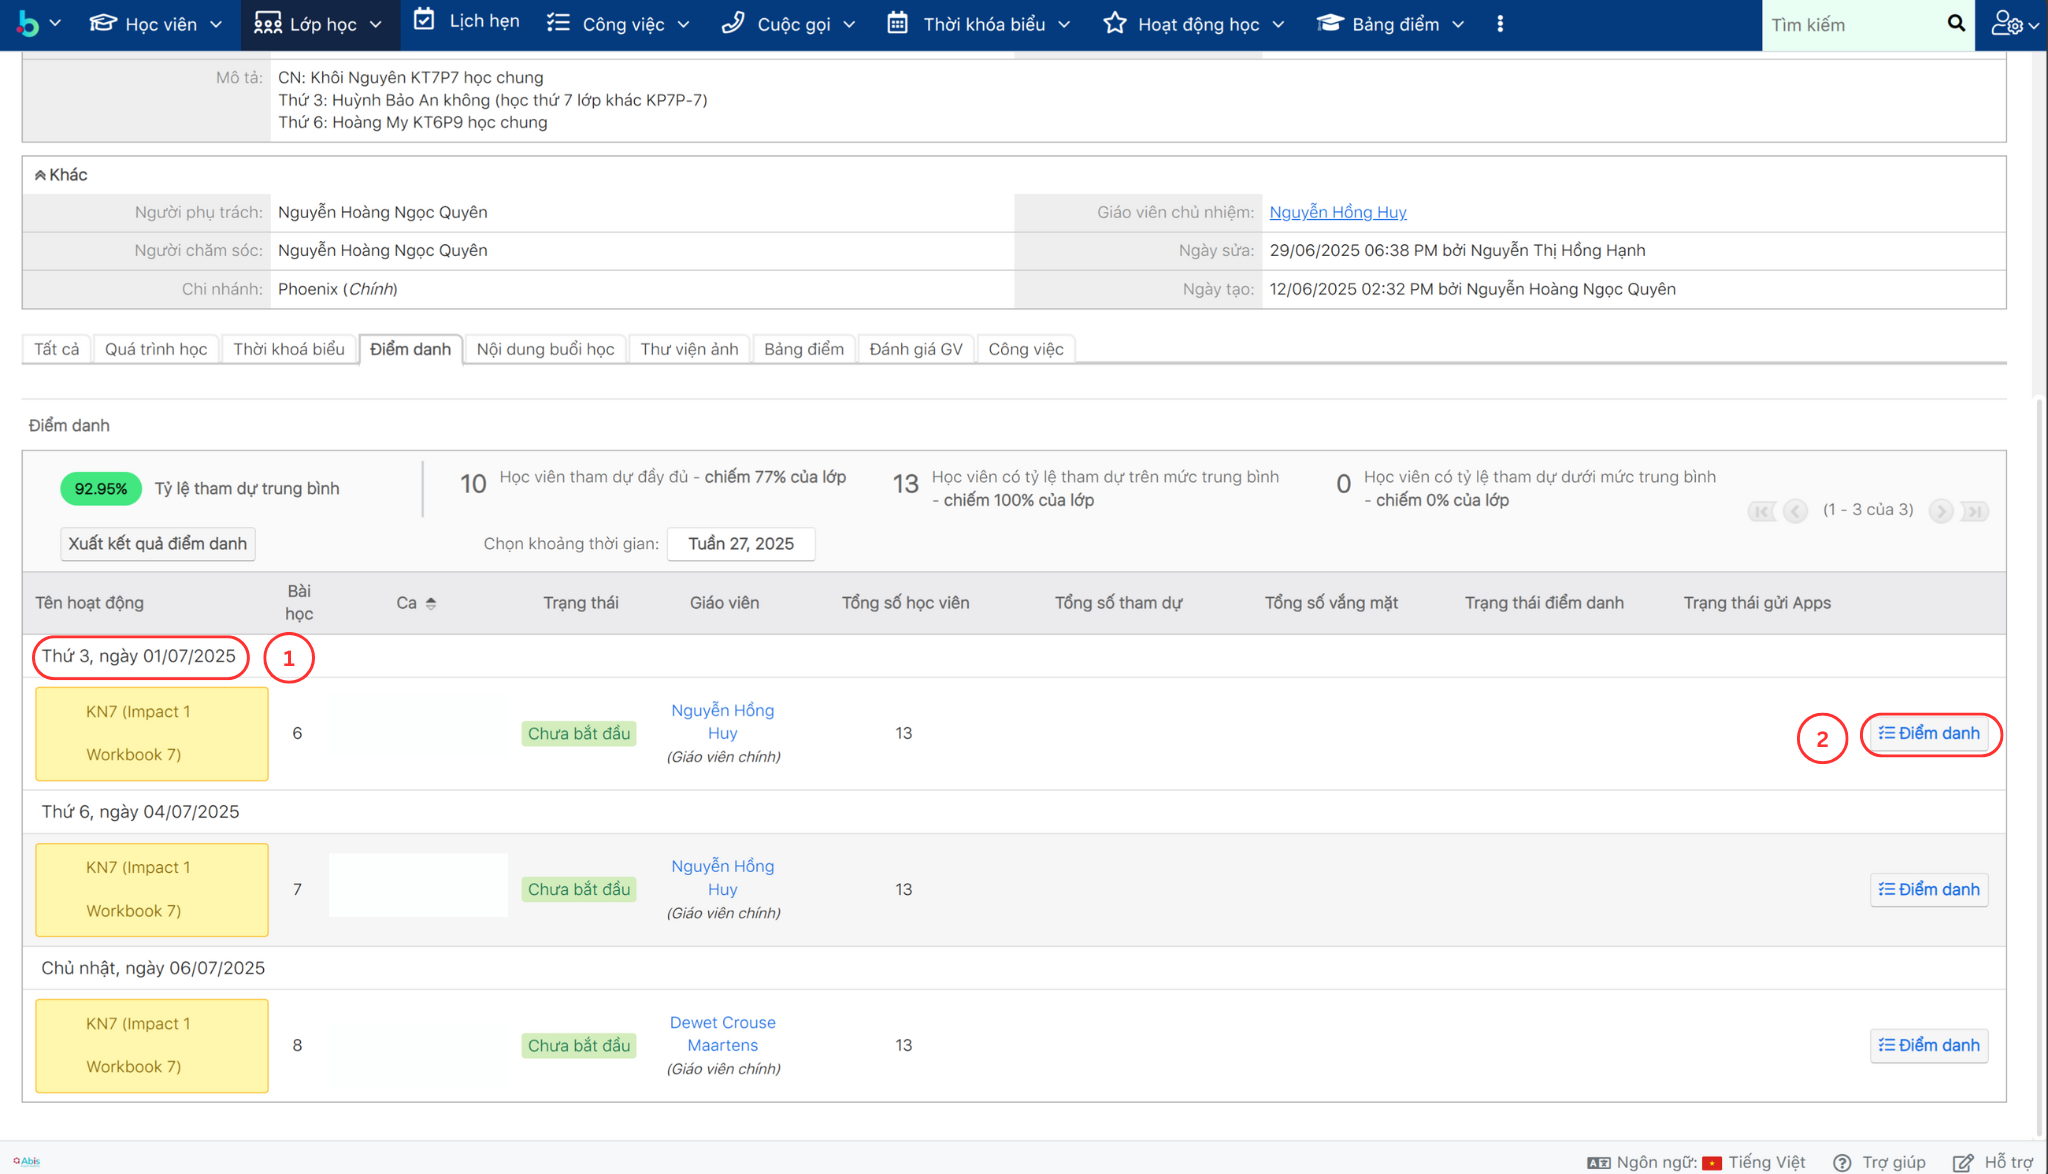Switch to the Bảng điểm tab
Viewport: 2048px width, 1174px height.
[803, 349]
